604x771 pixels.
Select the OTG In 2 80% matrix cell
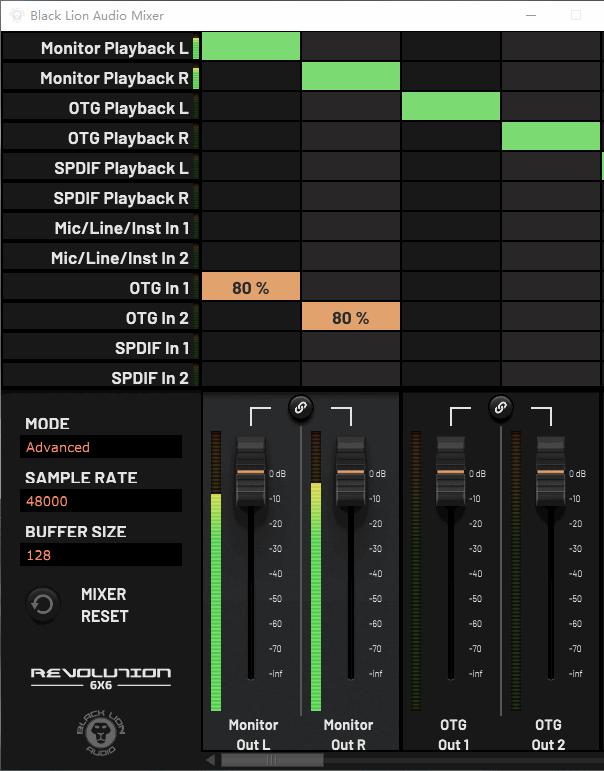[351, 318]
